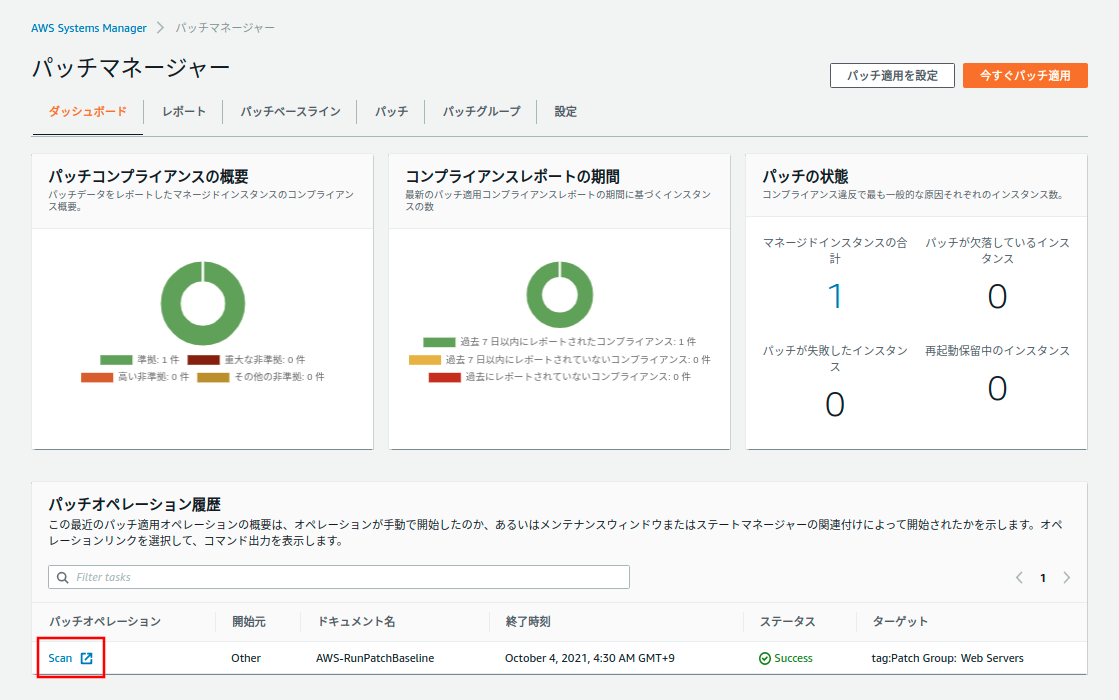This screenshot has height=700, width=1119.
Task: Open the AWS Systems Manager breadcrumb link
Action: coord(89,28)
